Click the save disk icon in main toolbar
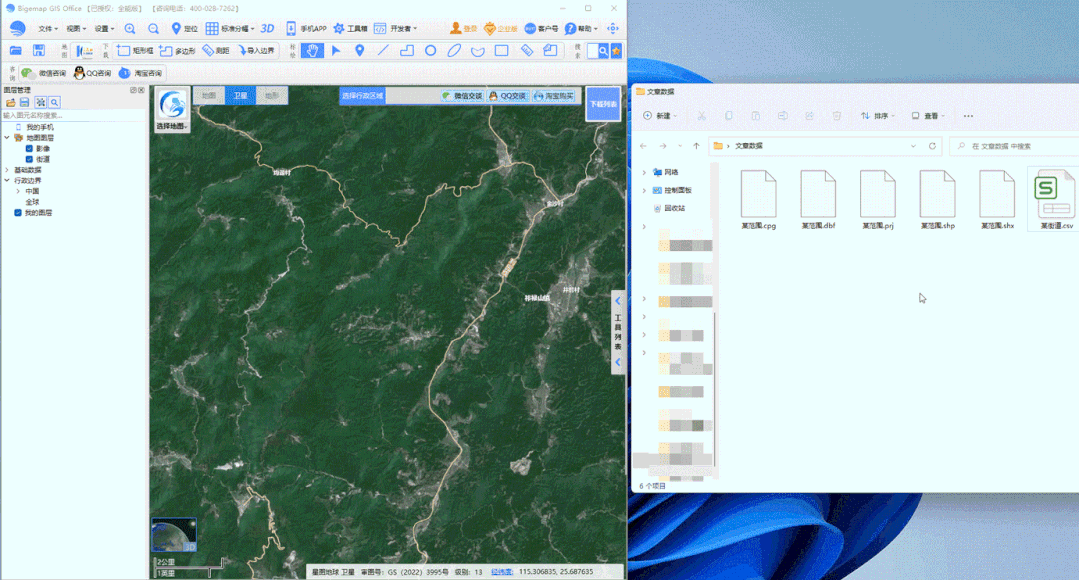 (39, 51)
